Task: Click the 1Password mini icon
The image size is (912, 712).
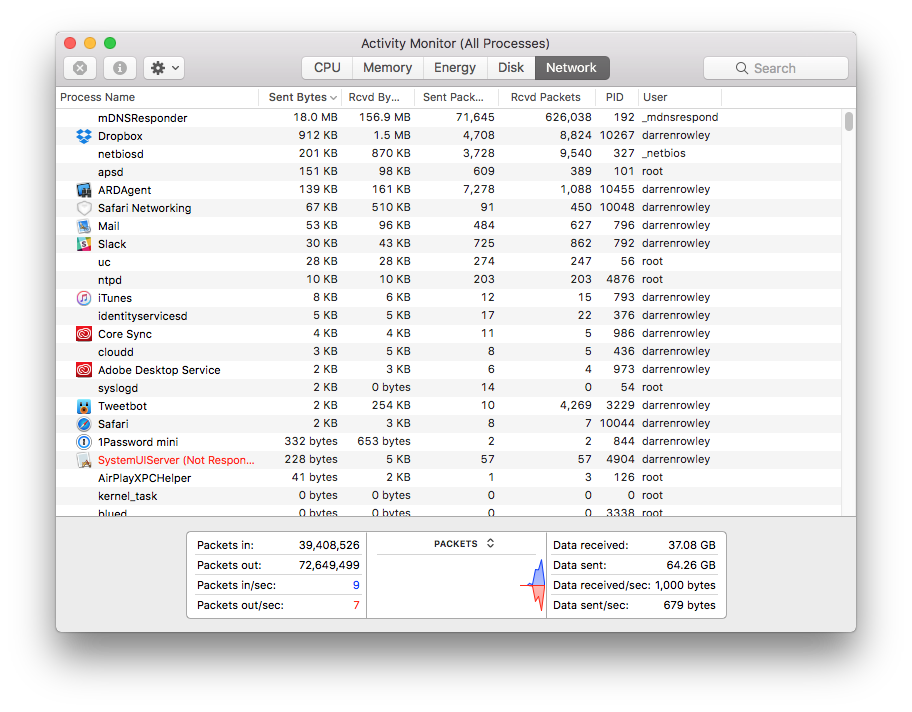Action: 84,442
